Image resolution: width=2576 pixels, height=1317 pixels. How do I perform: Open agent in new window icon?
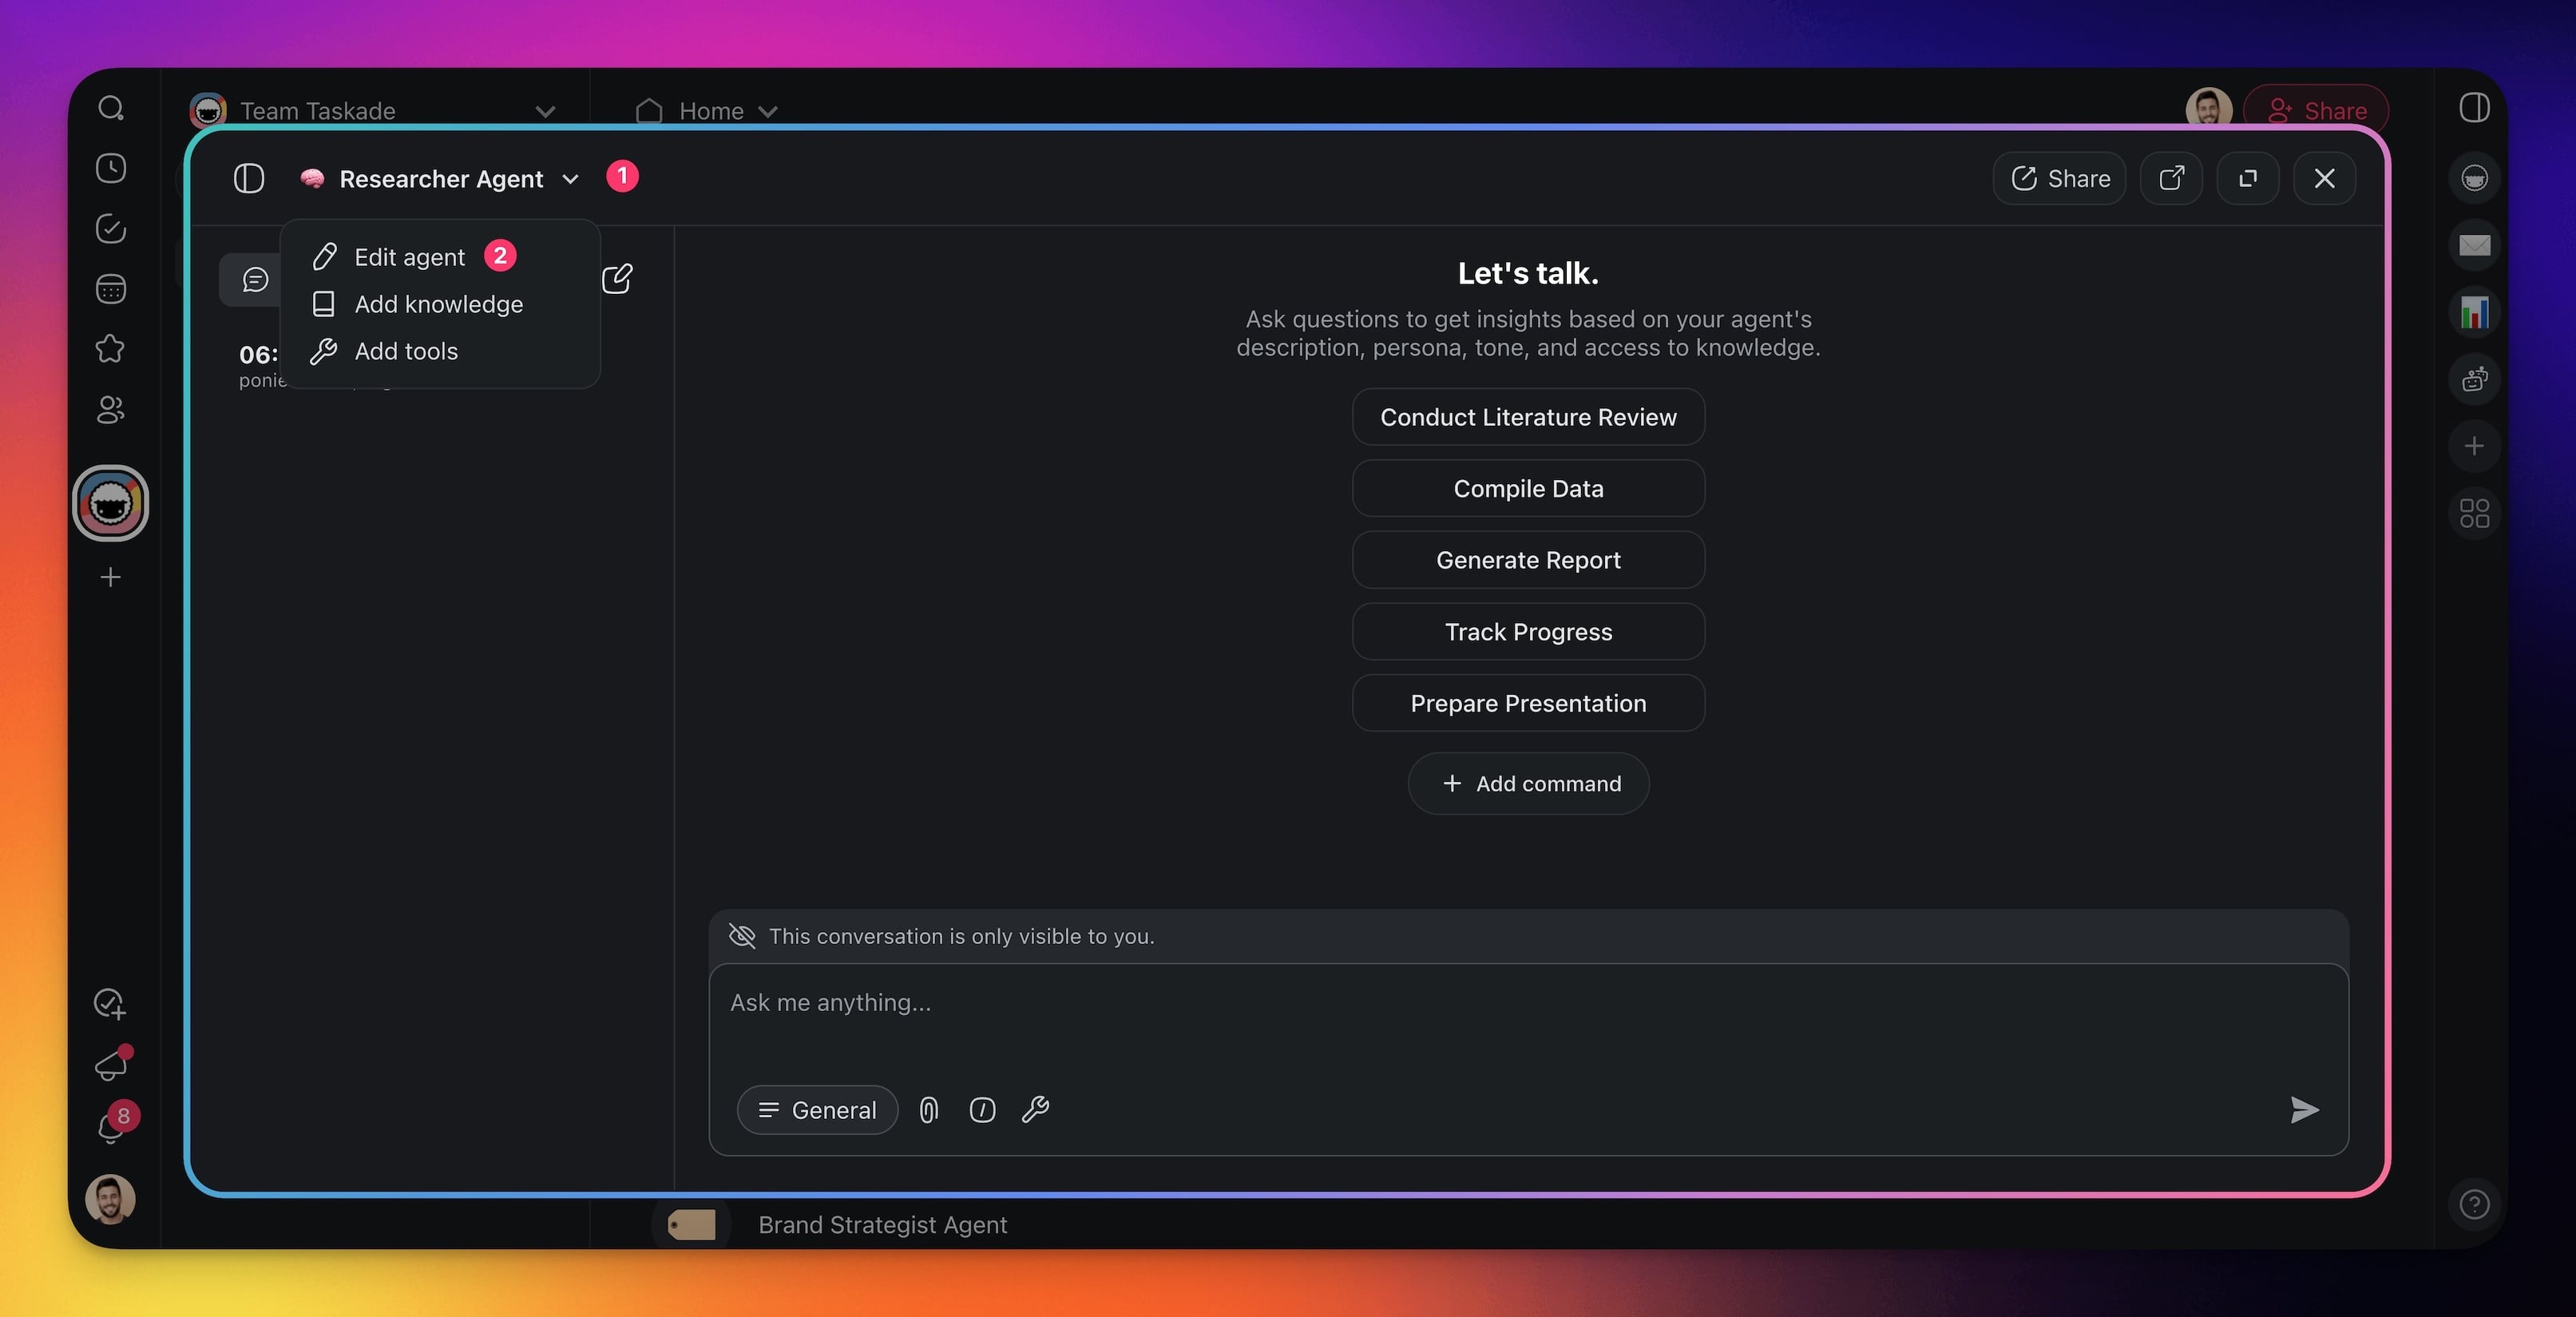click(x=2170, y=178)
